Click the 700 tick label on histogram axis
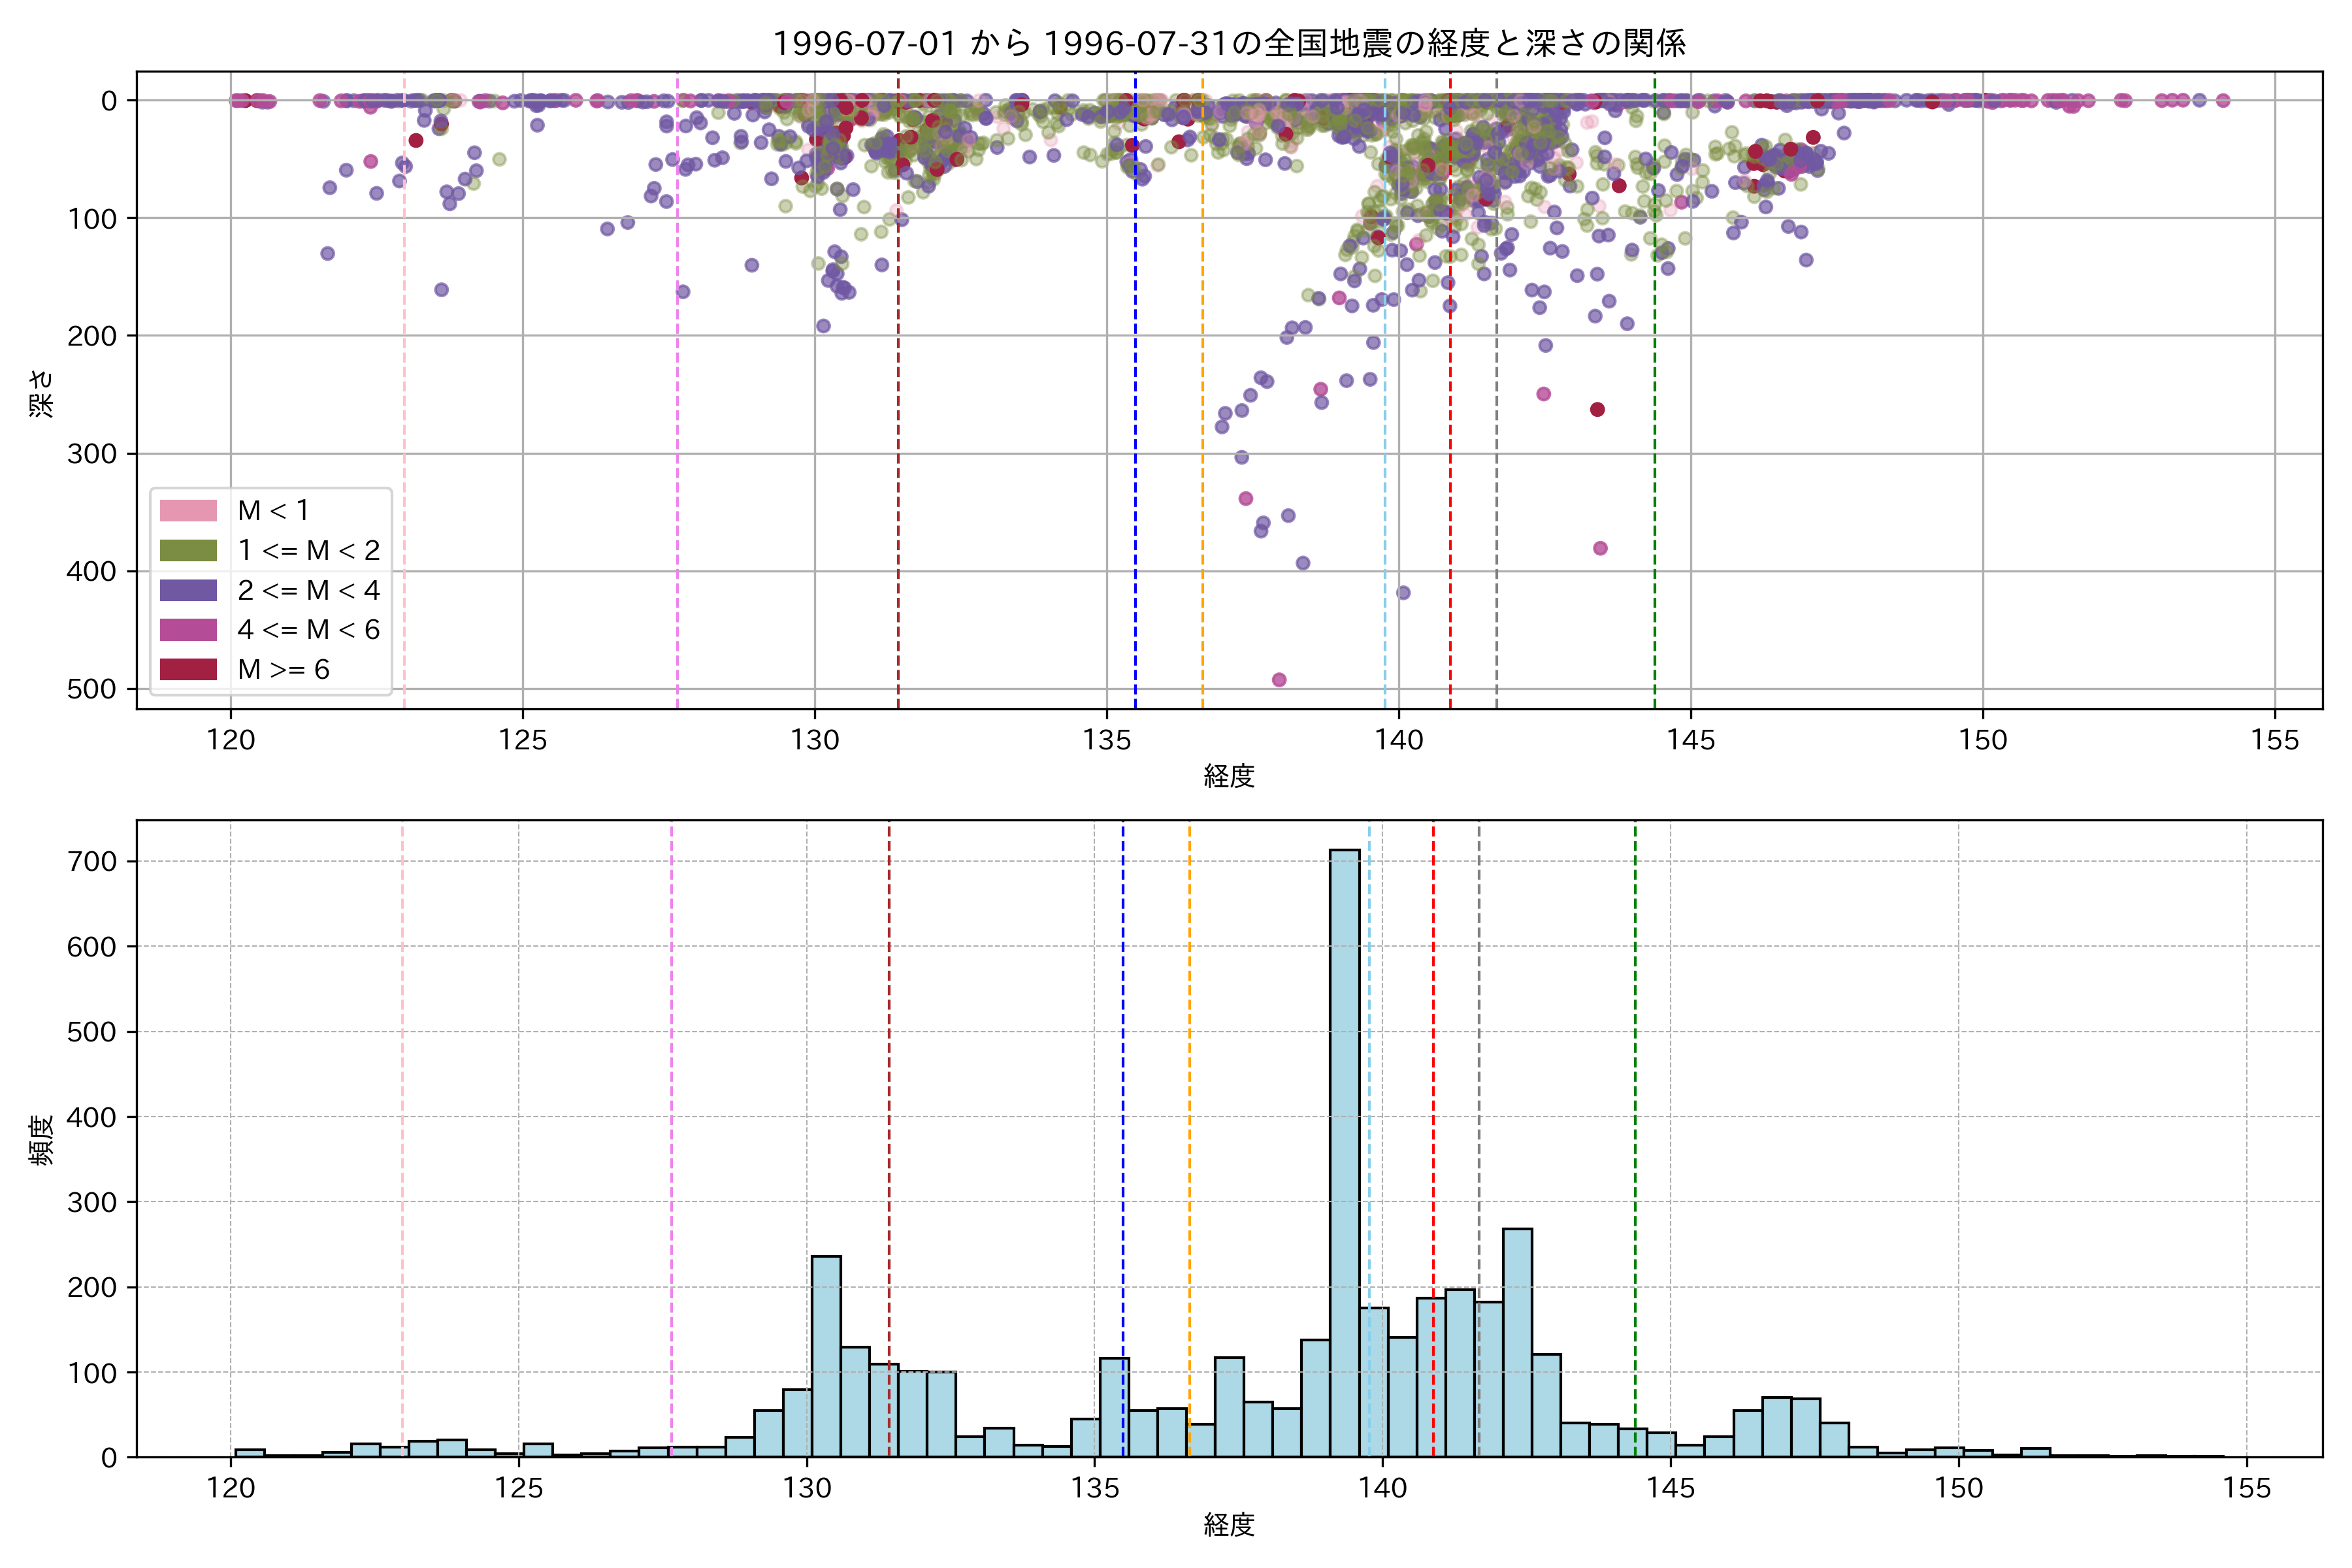 tap(93, 862)
